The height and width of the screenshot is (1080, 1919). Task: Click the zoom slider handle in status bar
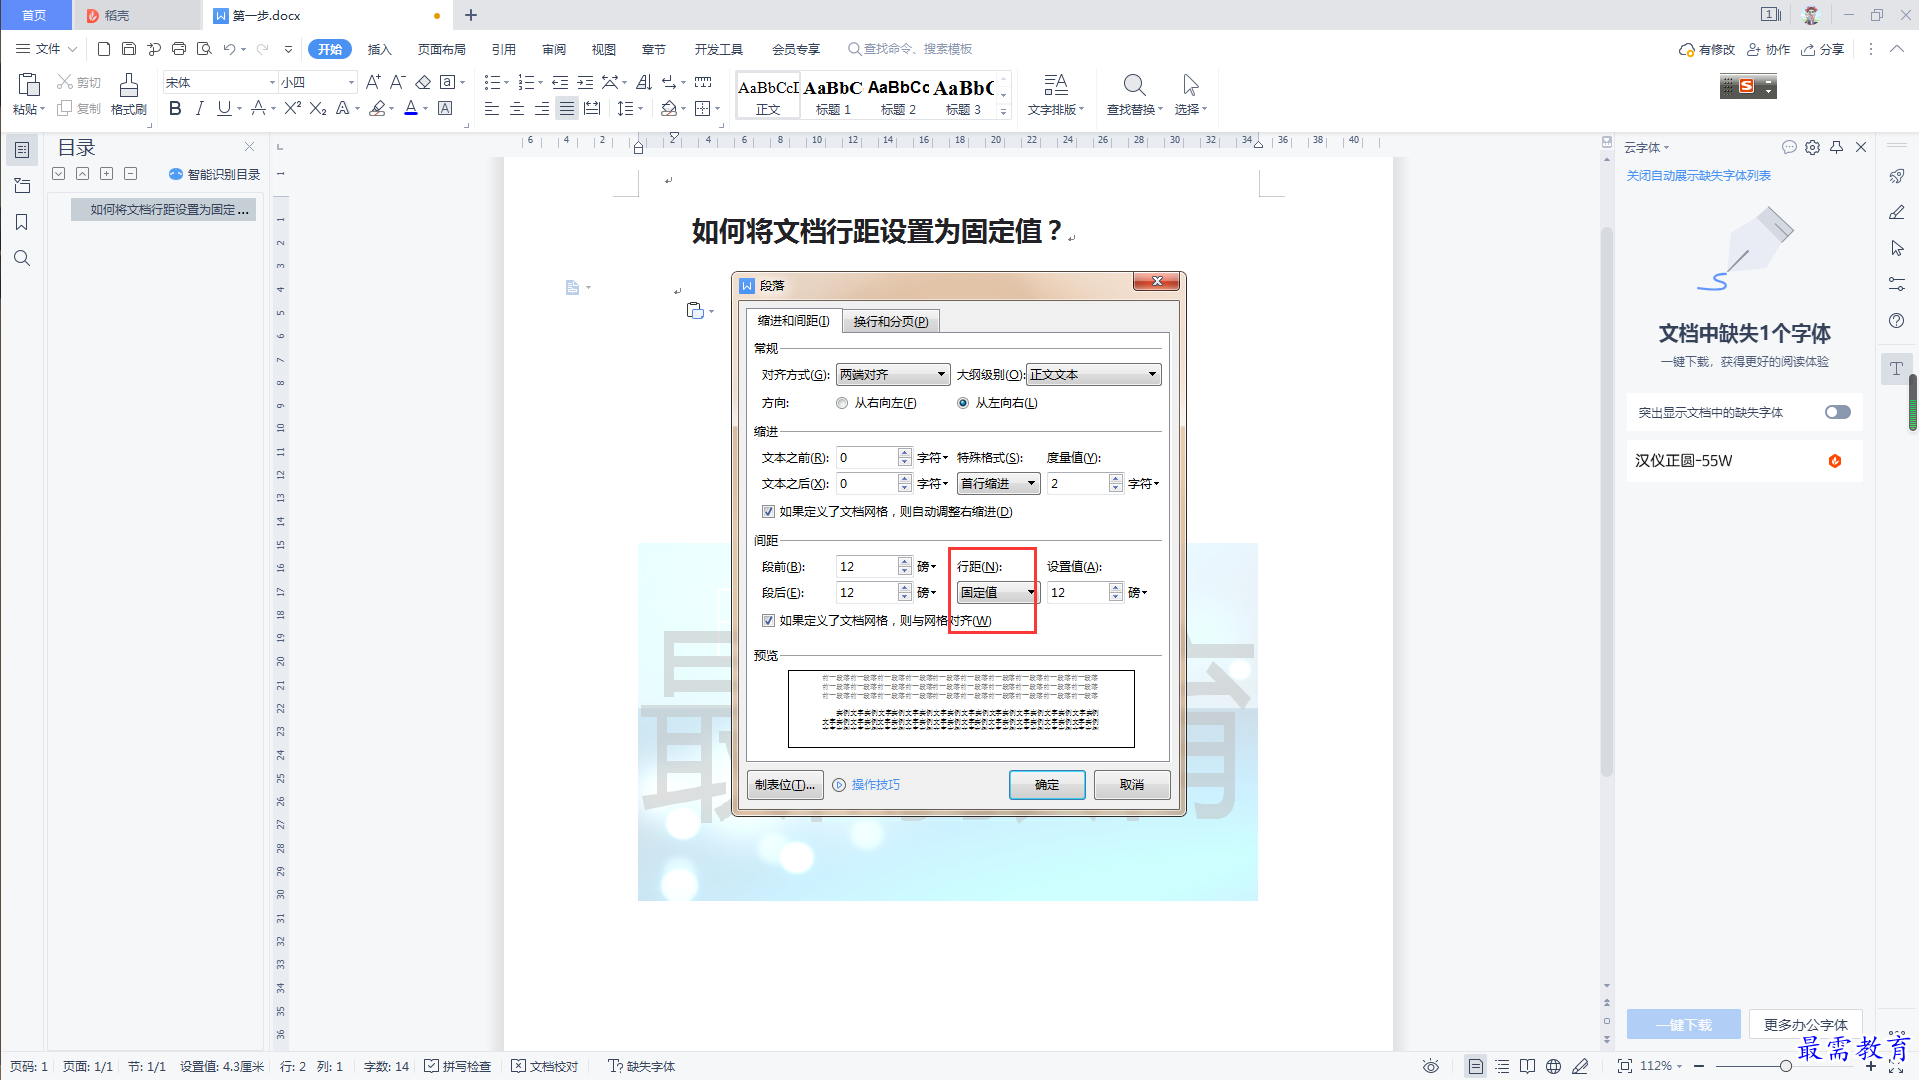(1785, 1066)
